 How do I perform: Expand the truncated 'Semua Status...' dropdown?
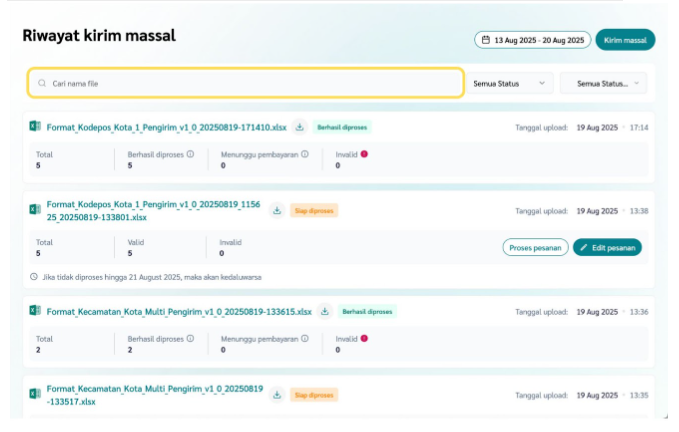coord(603,83)
